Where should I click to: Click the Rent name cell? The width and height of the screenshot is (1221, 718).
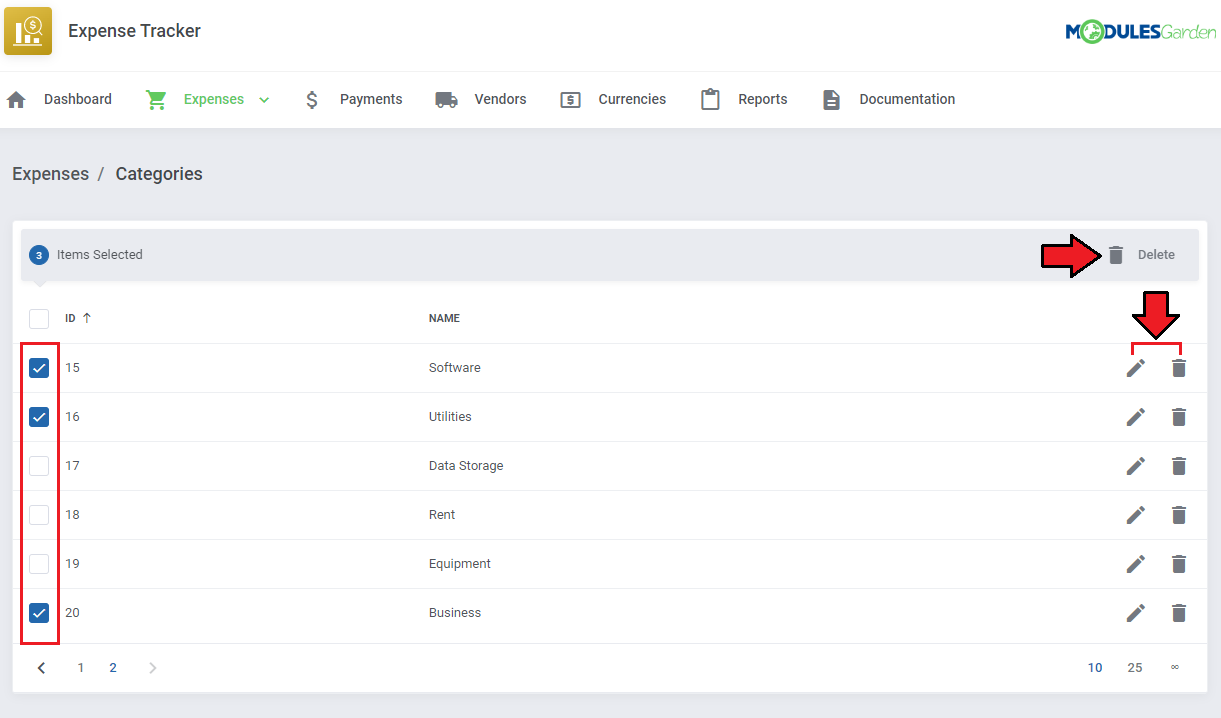pyautogui.click(x=442, y=515)
